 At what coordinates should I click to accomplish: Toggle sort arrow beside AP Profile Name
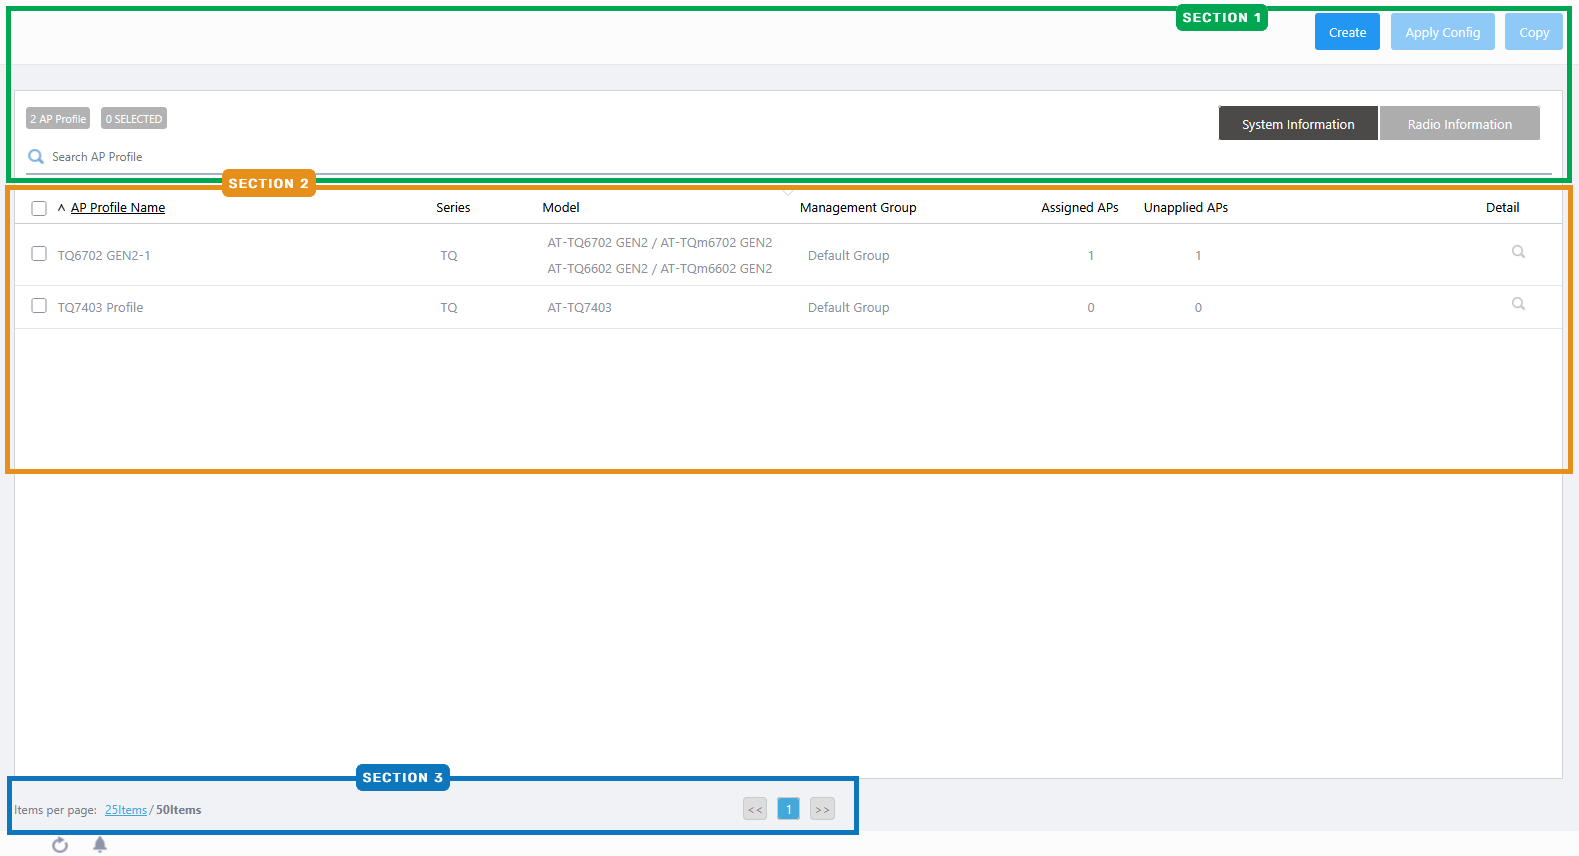click(61, 208)
